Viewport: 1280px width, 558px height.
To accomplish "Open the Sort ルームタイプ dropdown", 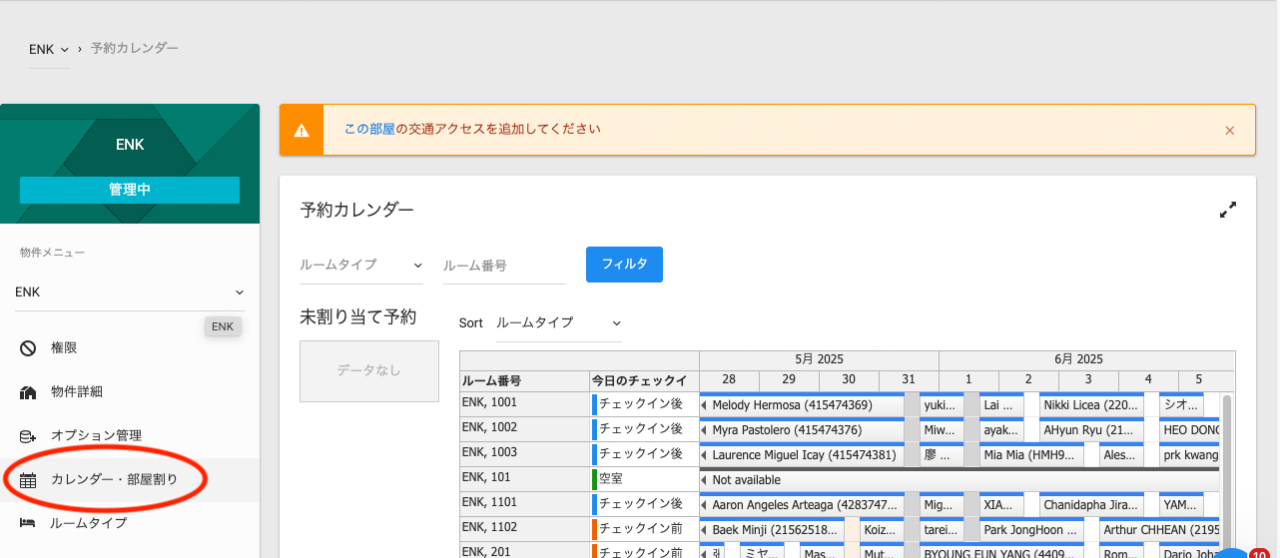I will 558,323.
